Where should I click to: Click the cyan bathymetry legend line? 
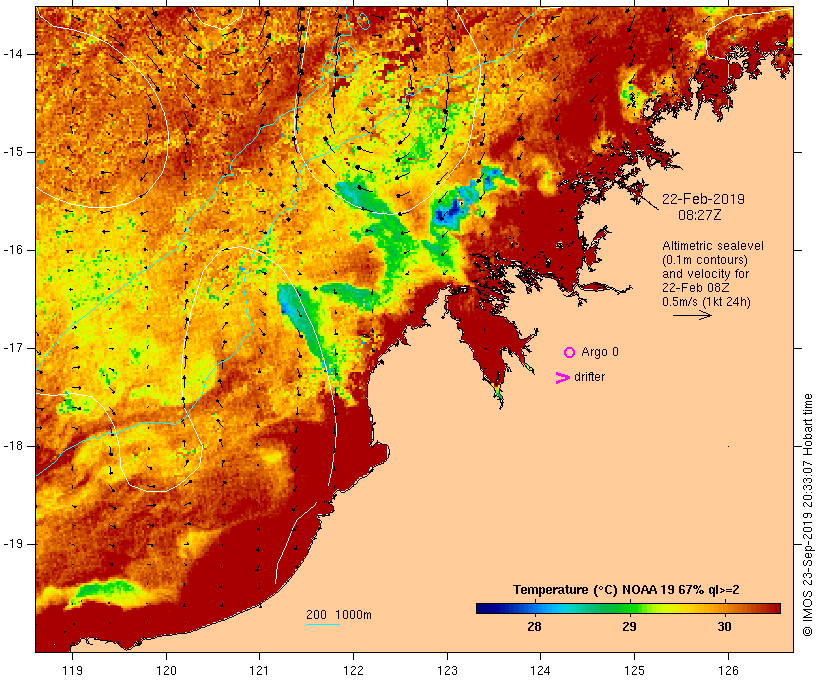click(x=323, y=625)
